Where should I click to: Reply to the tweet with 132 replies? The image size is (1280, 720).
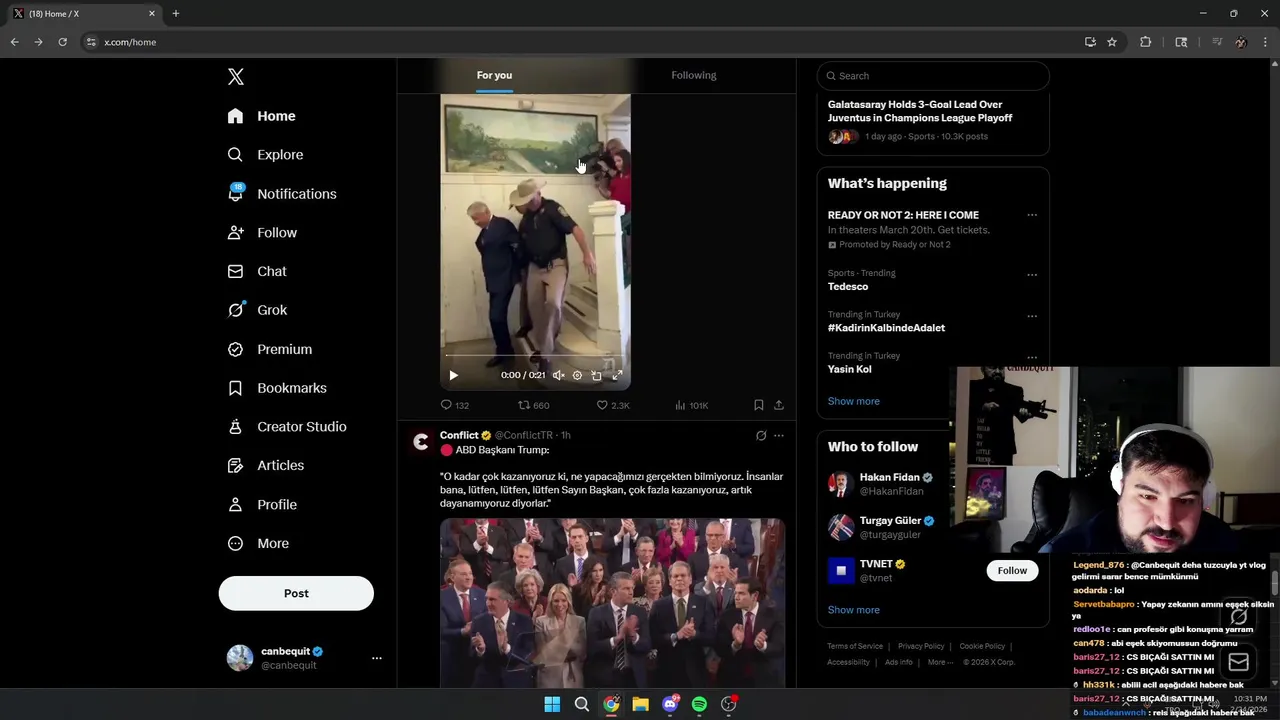(x=455, y=405)
